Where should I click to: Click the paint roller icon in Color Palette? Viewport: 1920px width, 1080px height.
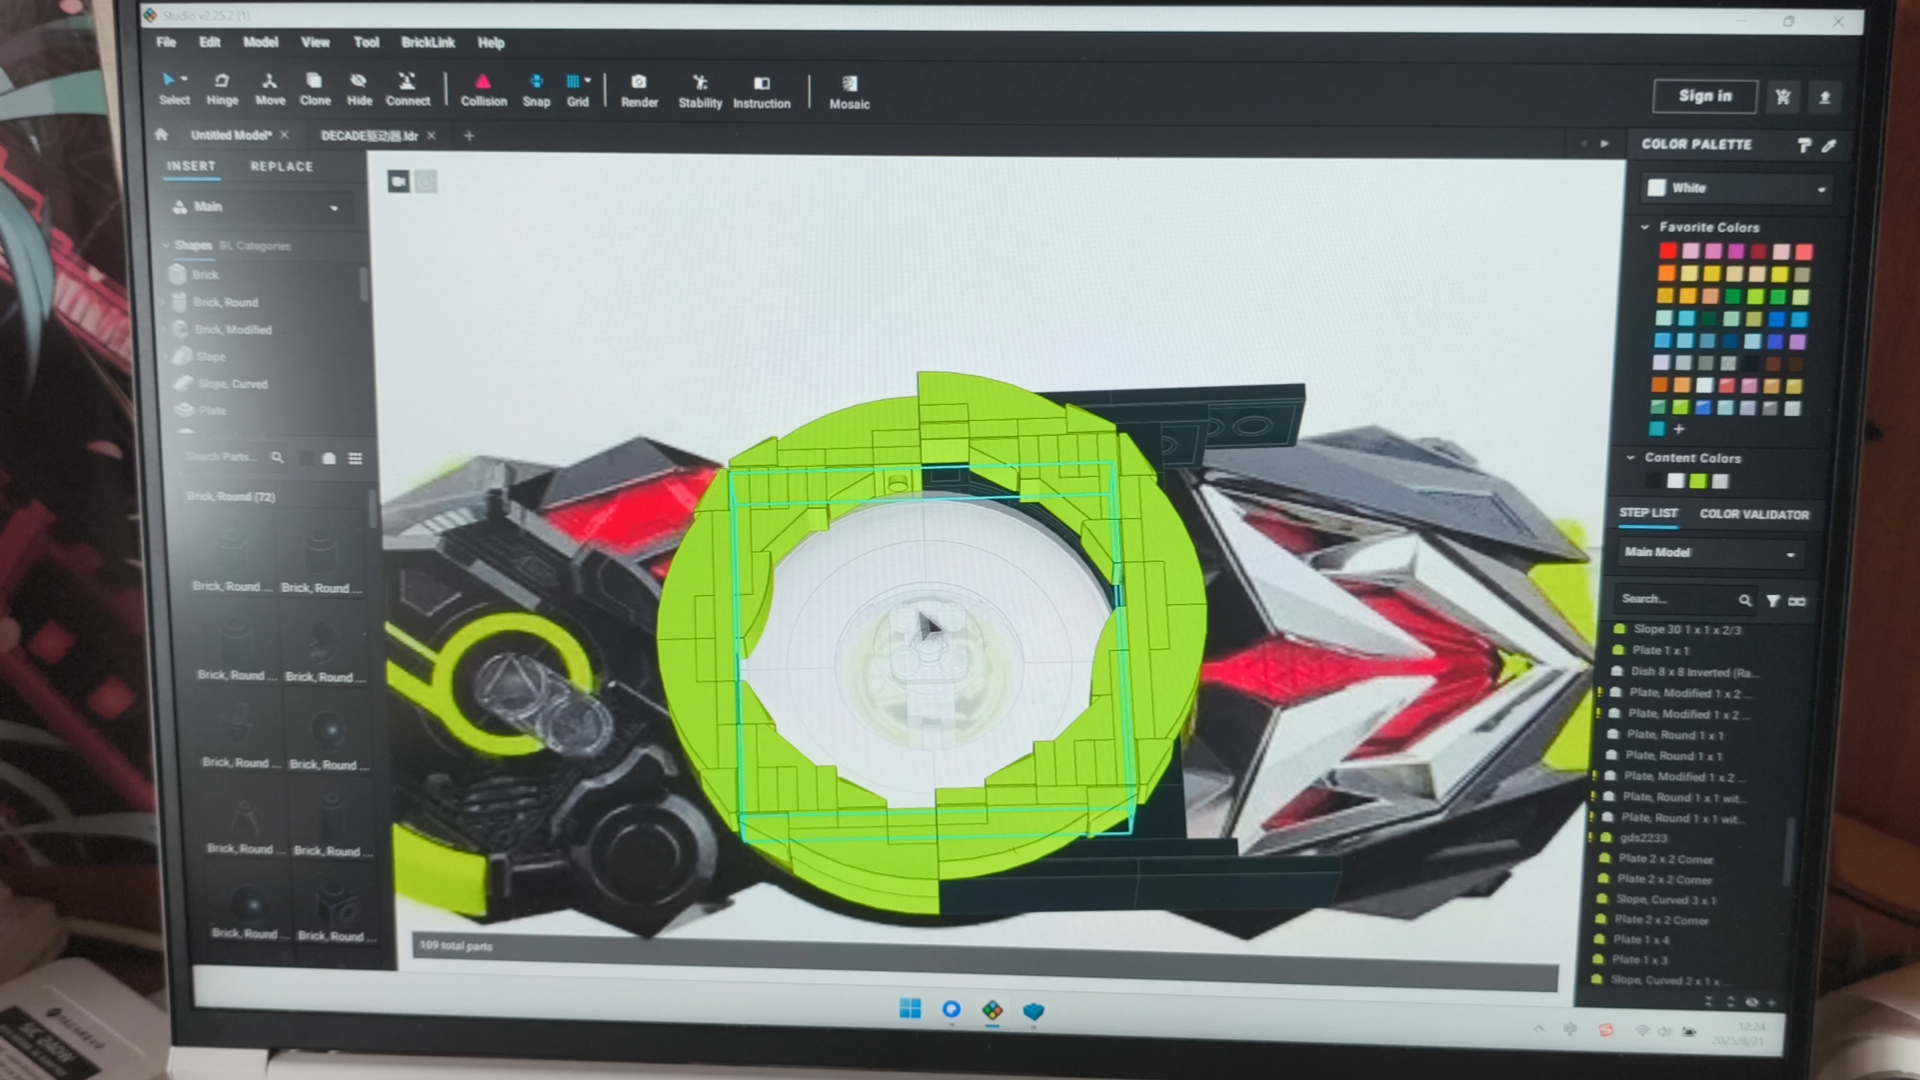(1804, 145)
